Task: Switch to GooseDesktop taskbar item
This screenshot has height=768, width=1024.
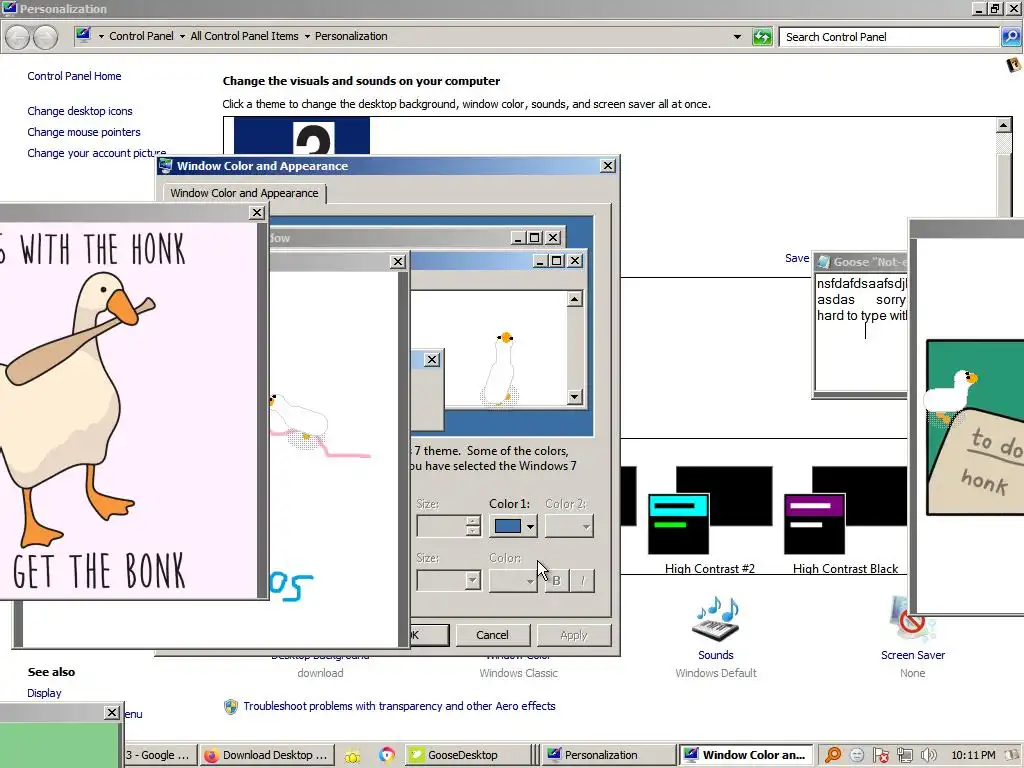Action: [x=466, y=755]
